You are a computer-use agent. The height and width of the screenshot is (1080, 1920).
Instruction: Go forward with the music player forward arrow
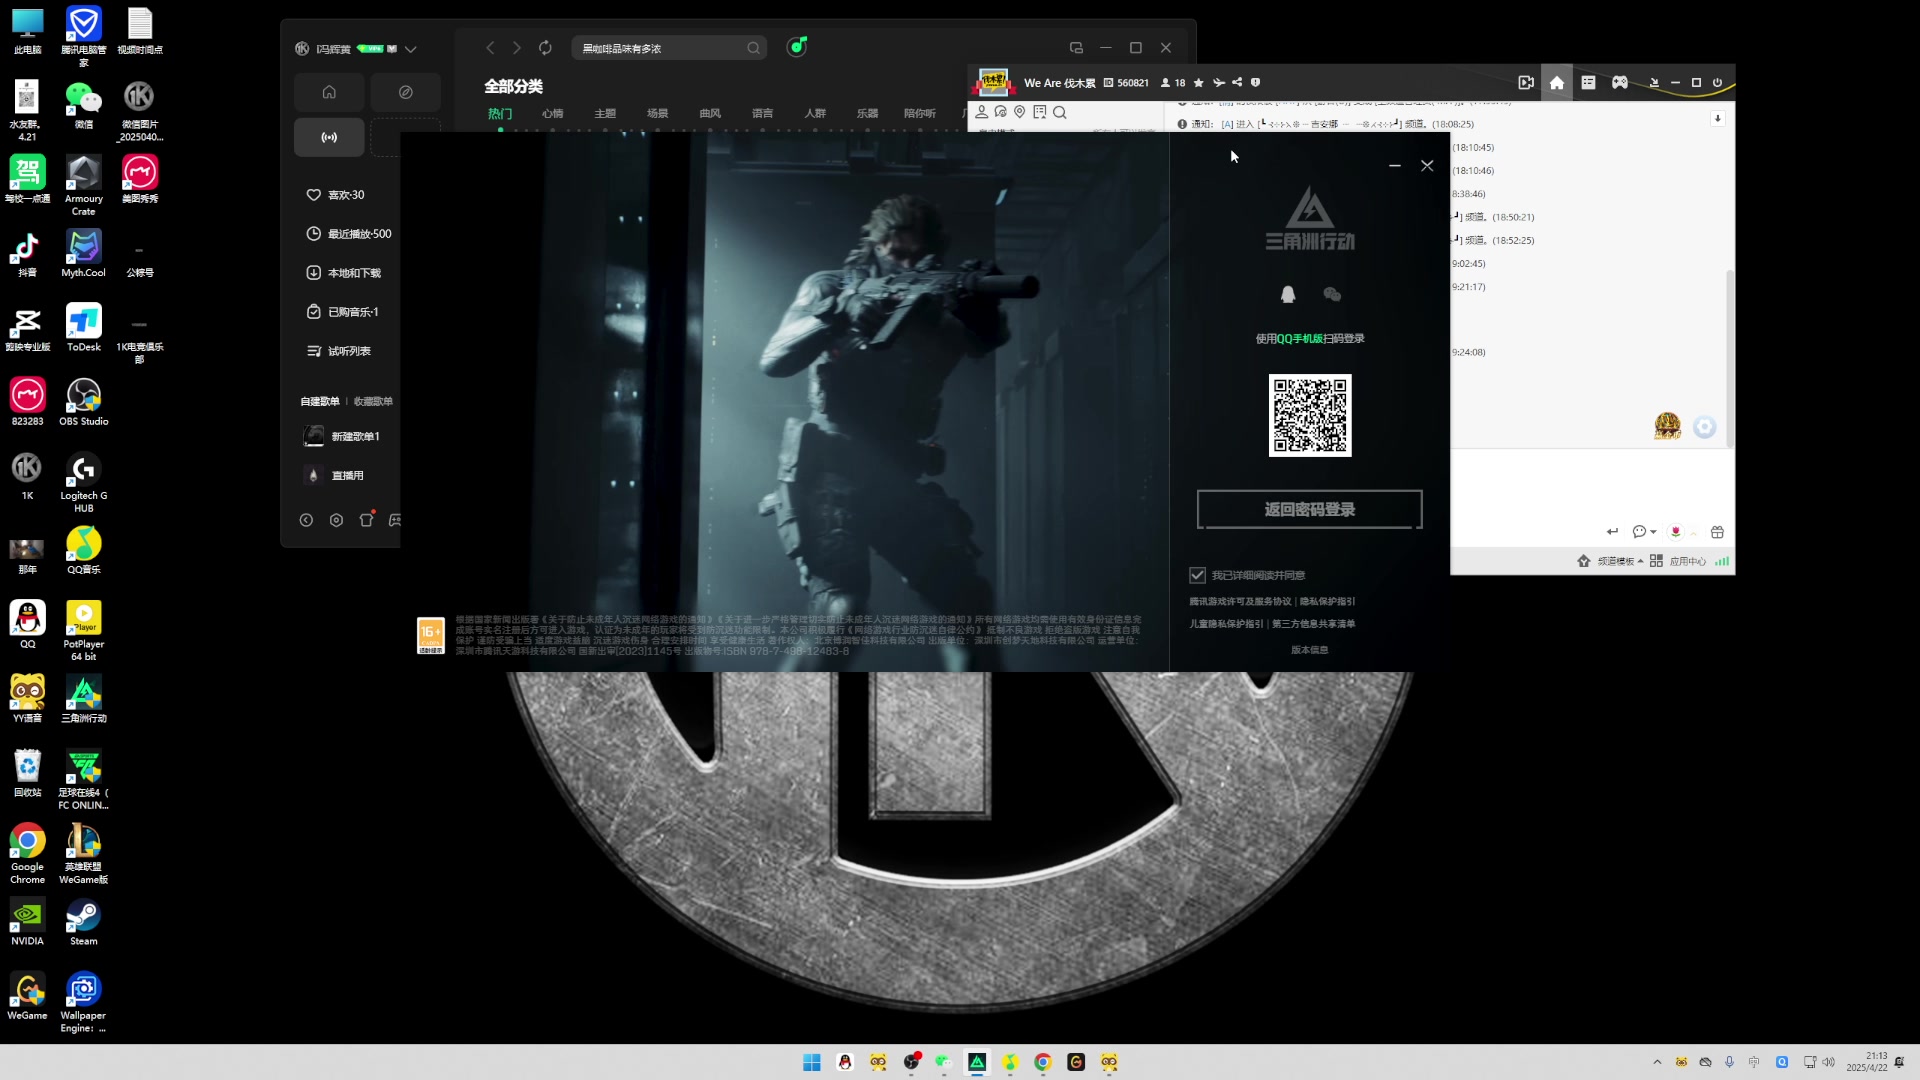pyautogui.click(x=516, y=48)
